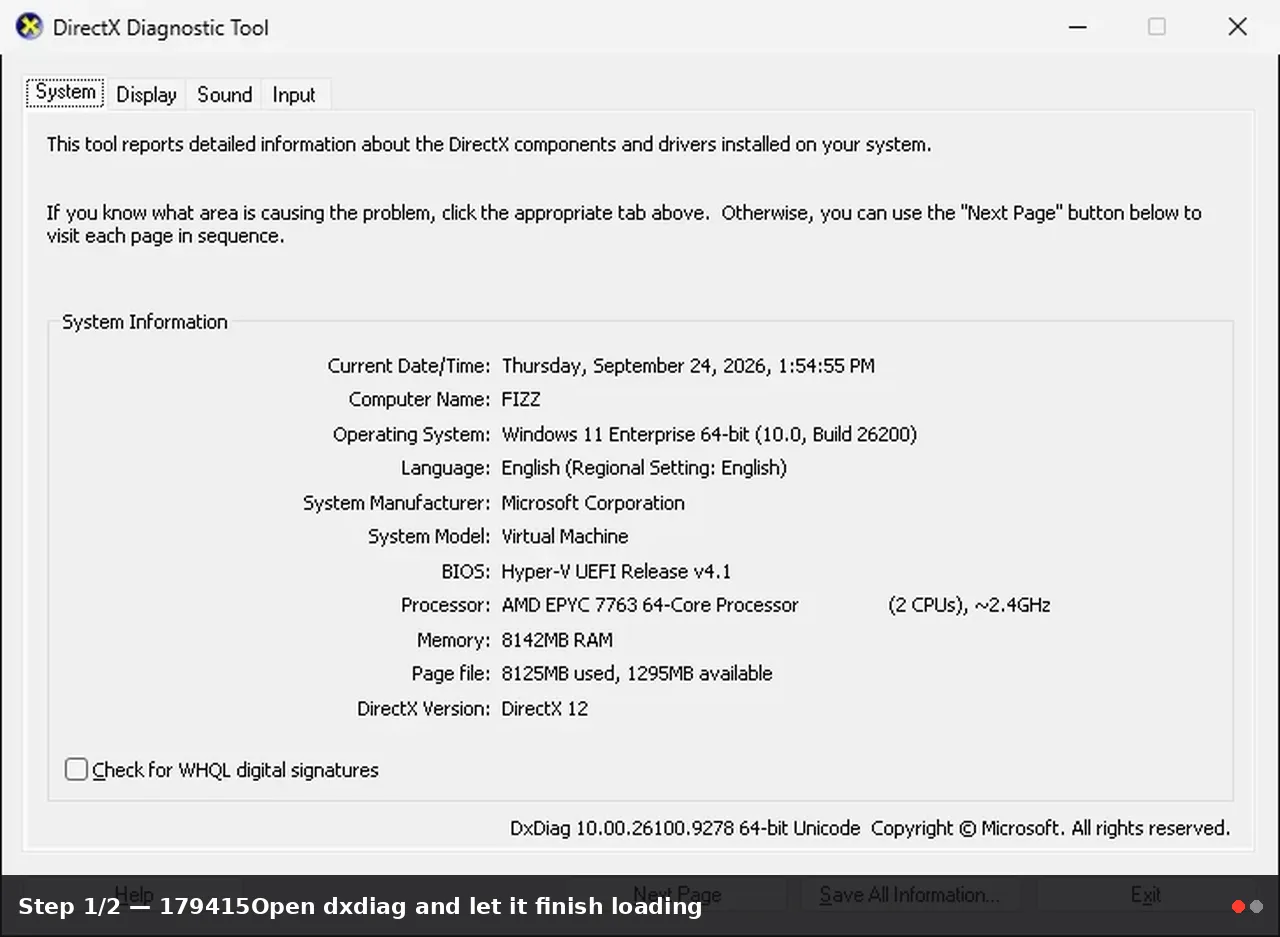The height and width of the screenshot is (937, 1280).
Task: Maximize the DirectX Diagnostic Tool window
Action: tap(1157, 27)
